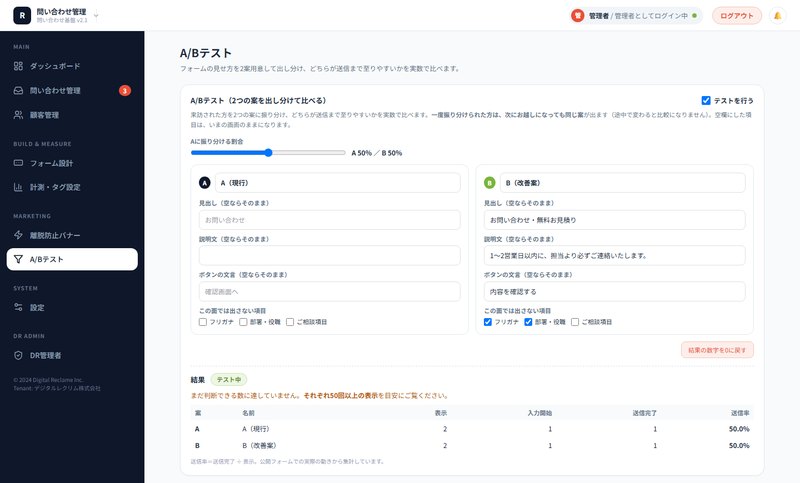Click the ダッシュボード grid icon
Screen dimensions: 800x483
[x=18, y=66]
